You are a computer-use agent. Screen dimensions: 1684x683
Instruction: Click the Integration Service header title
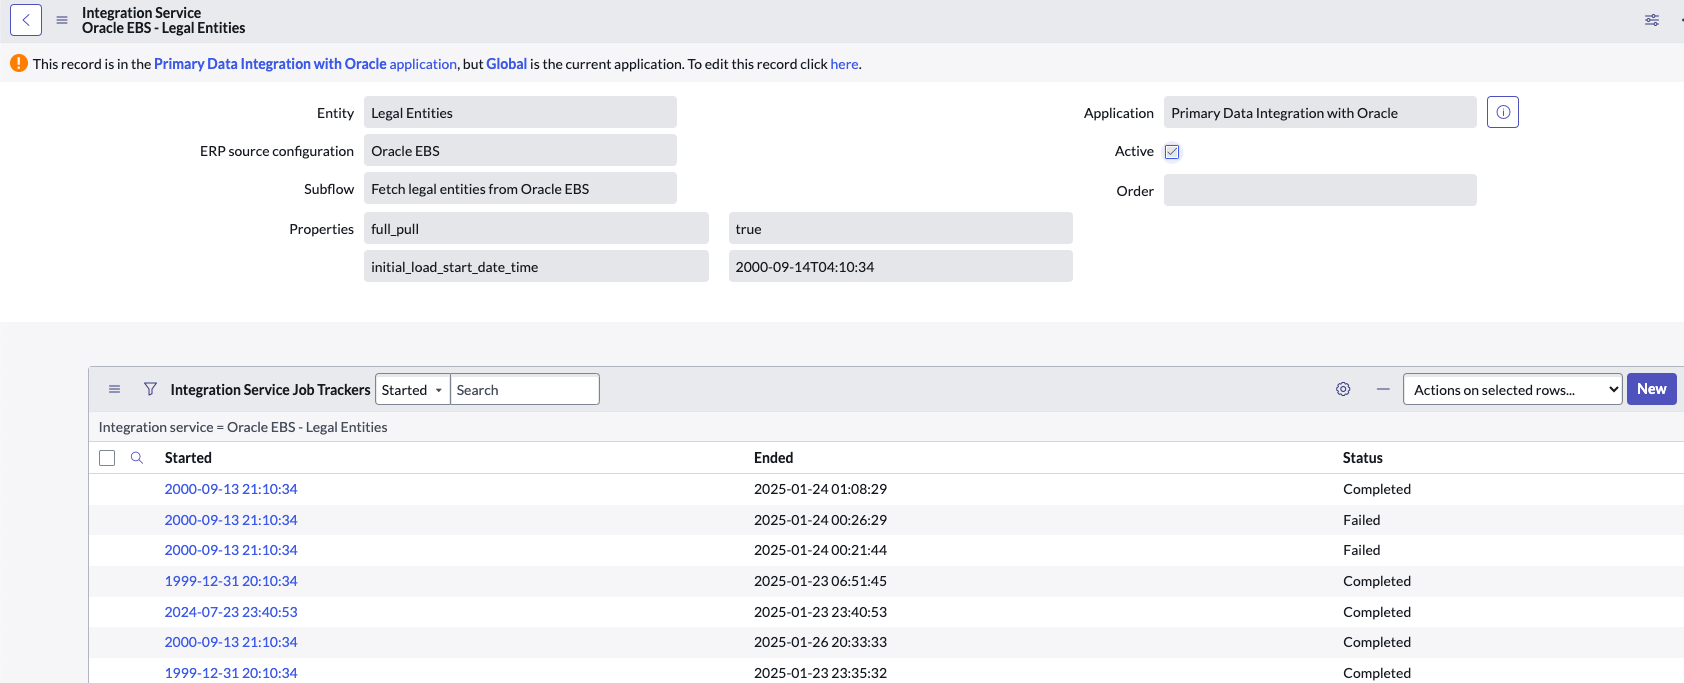[141, 13]
